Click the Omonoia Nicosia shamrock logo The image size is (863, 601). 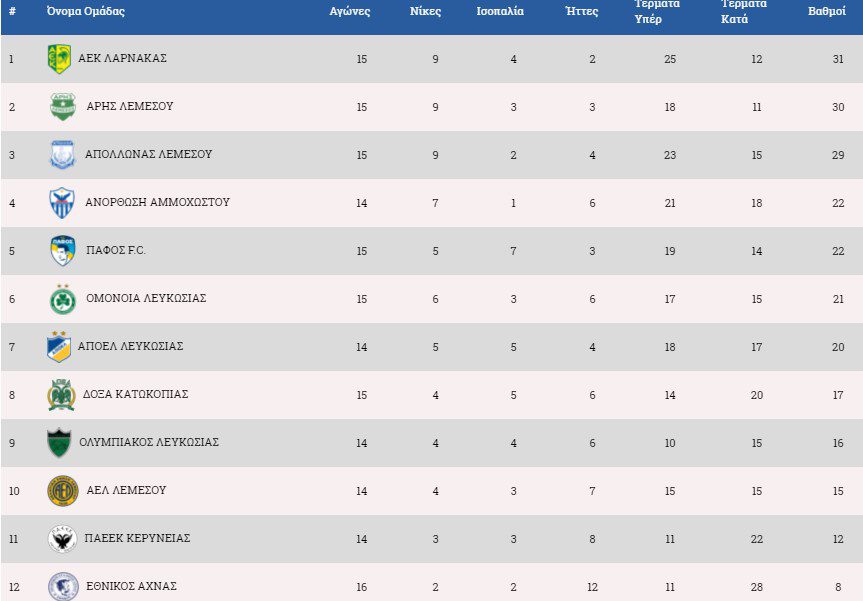(62, 299)
